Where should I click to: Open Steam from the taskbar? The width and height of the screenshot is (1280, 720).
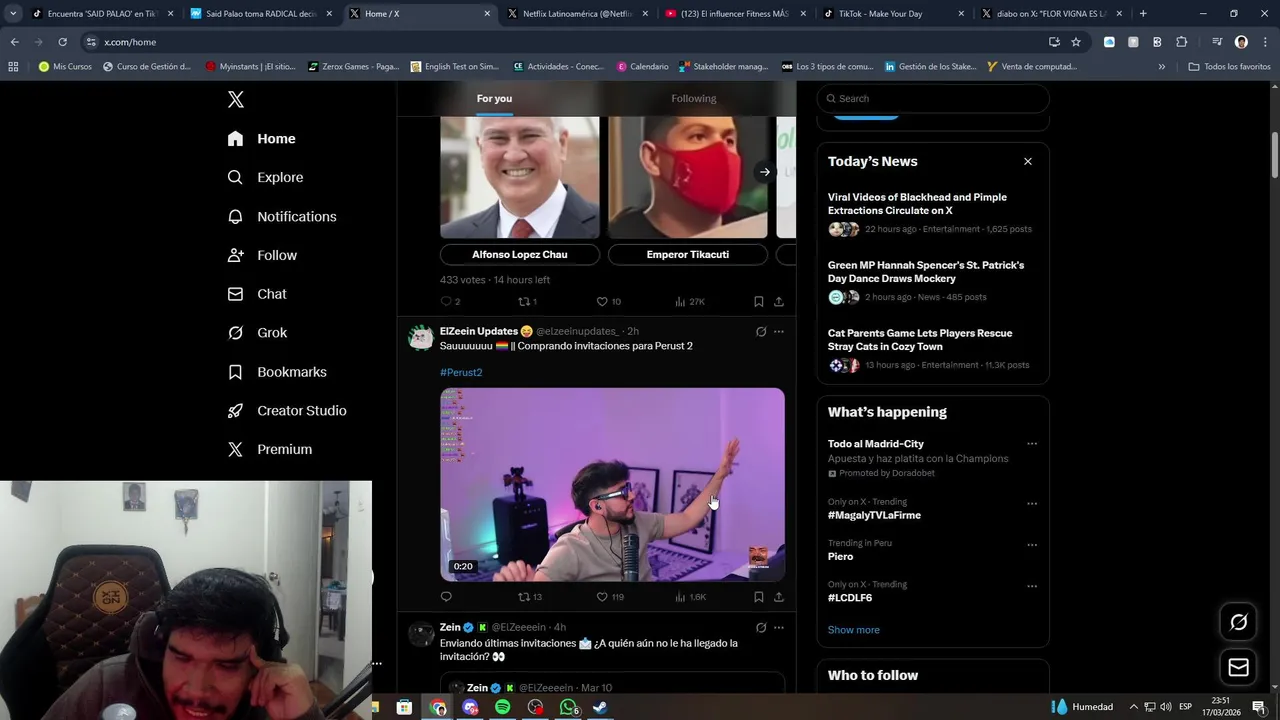(600, 707)
